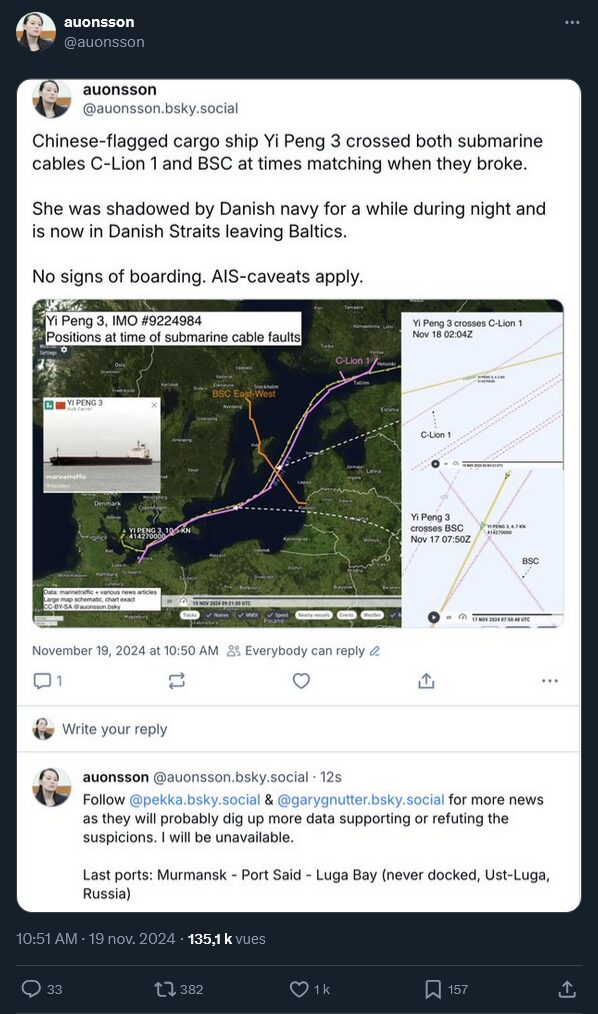Open the @auonsson.bsky.social handle in embedded post
Image resolution: width=598 pixels, height=1014 pixels.
click(160, 109)
